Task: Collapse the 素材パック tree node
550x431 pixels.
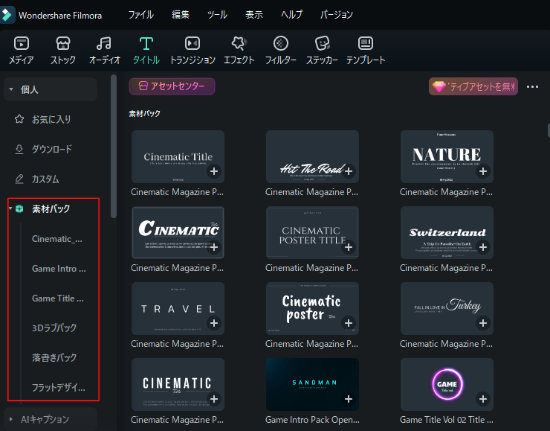Action: coord(10,209)
